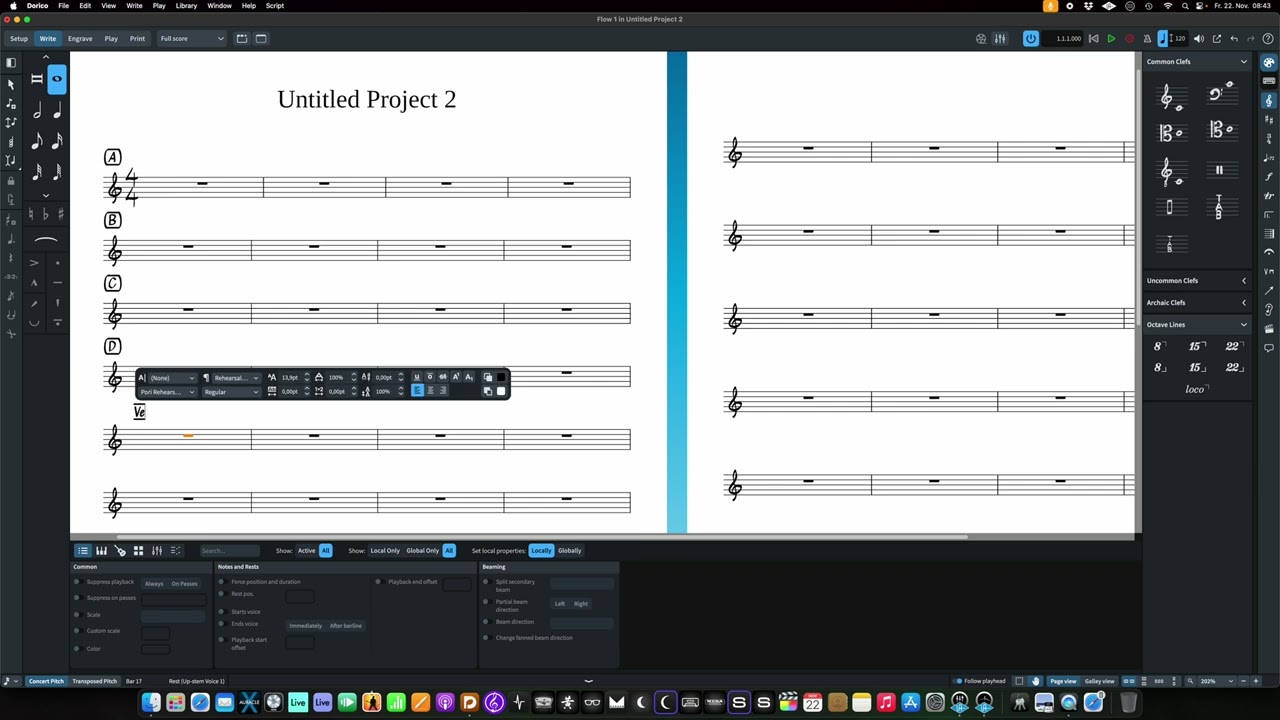This screenshot has width=1280, height=720.
Task: Select Galley view in the status bar
Action: (x=1099, y=681)
